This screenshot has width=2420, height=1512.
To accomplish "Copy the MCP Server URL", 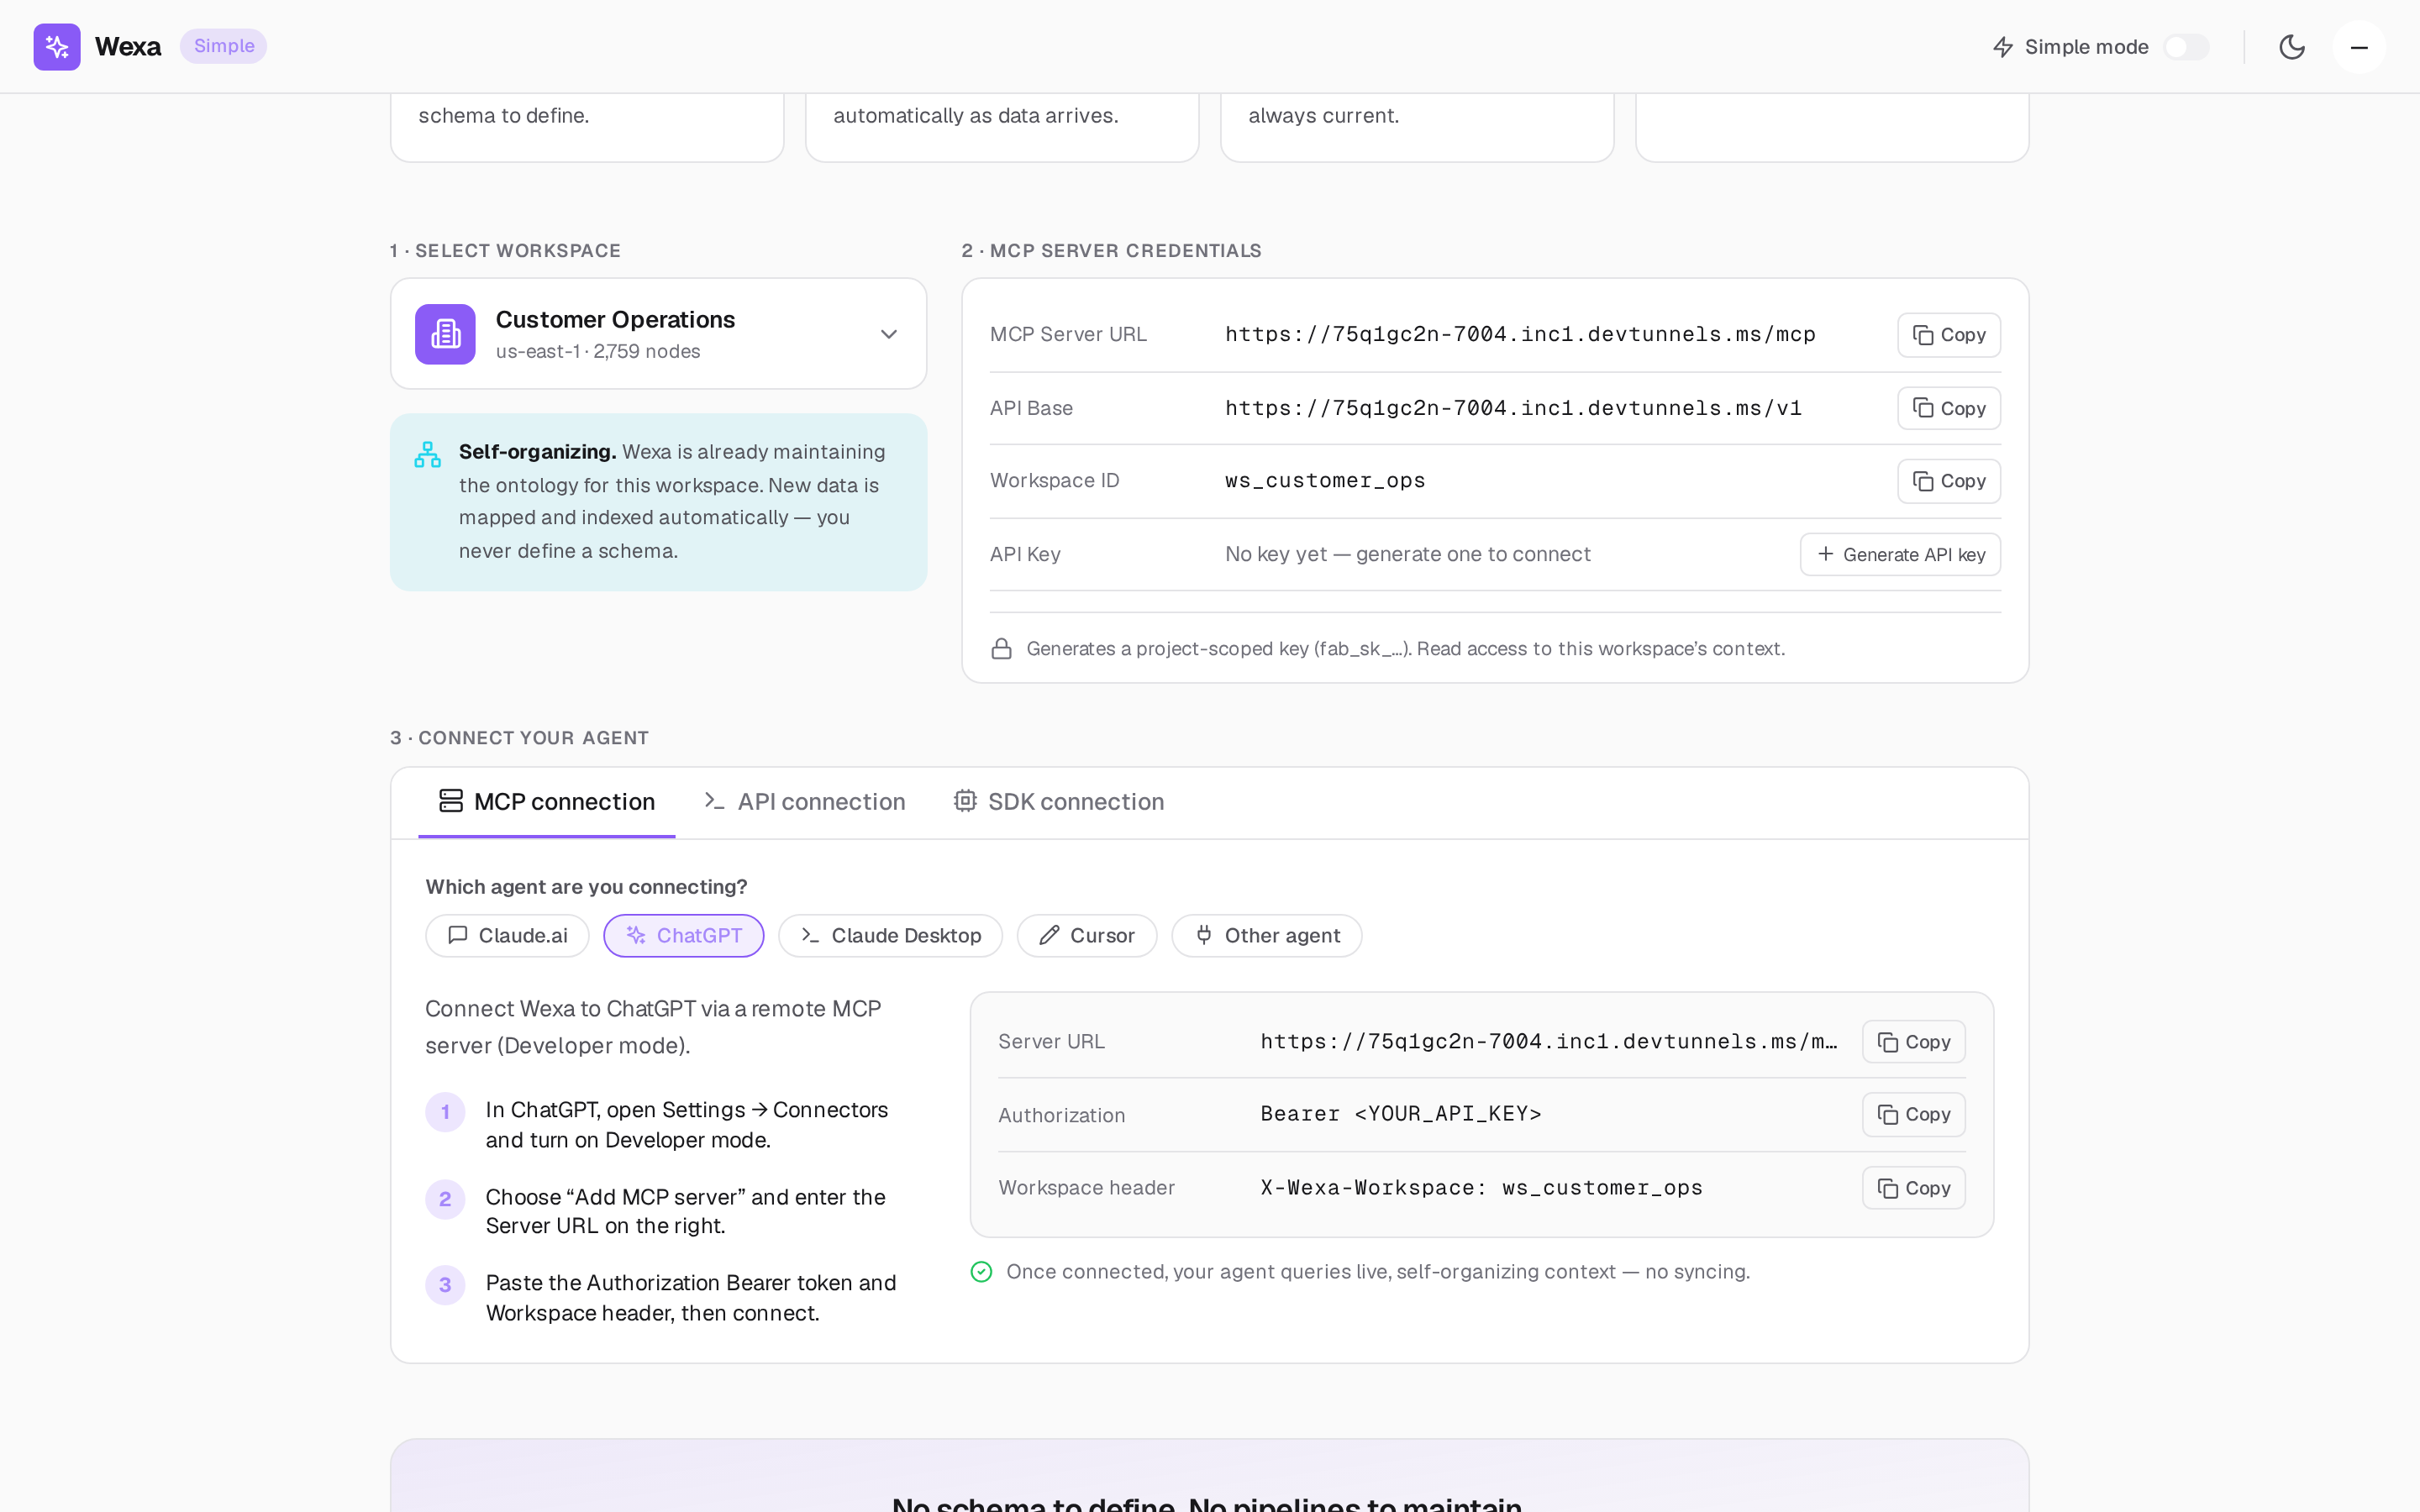I will 1948,335.
